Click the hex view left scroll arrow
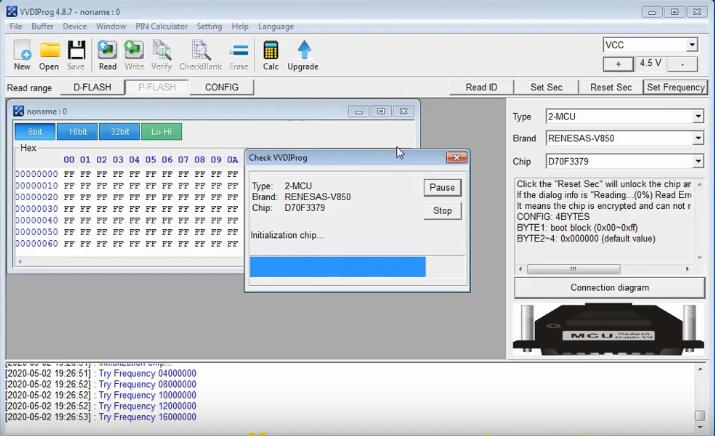The image size is (715, 436). pos(20,261)
